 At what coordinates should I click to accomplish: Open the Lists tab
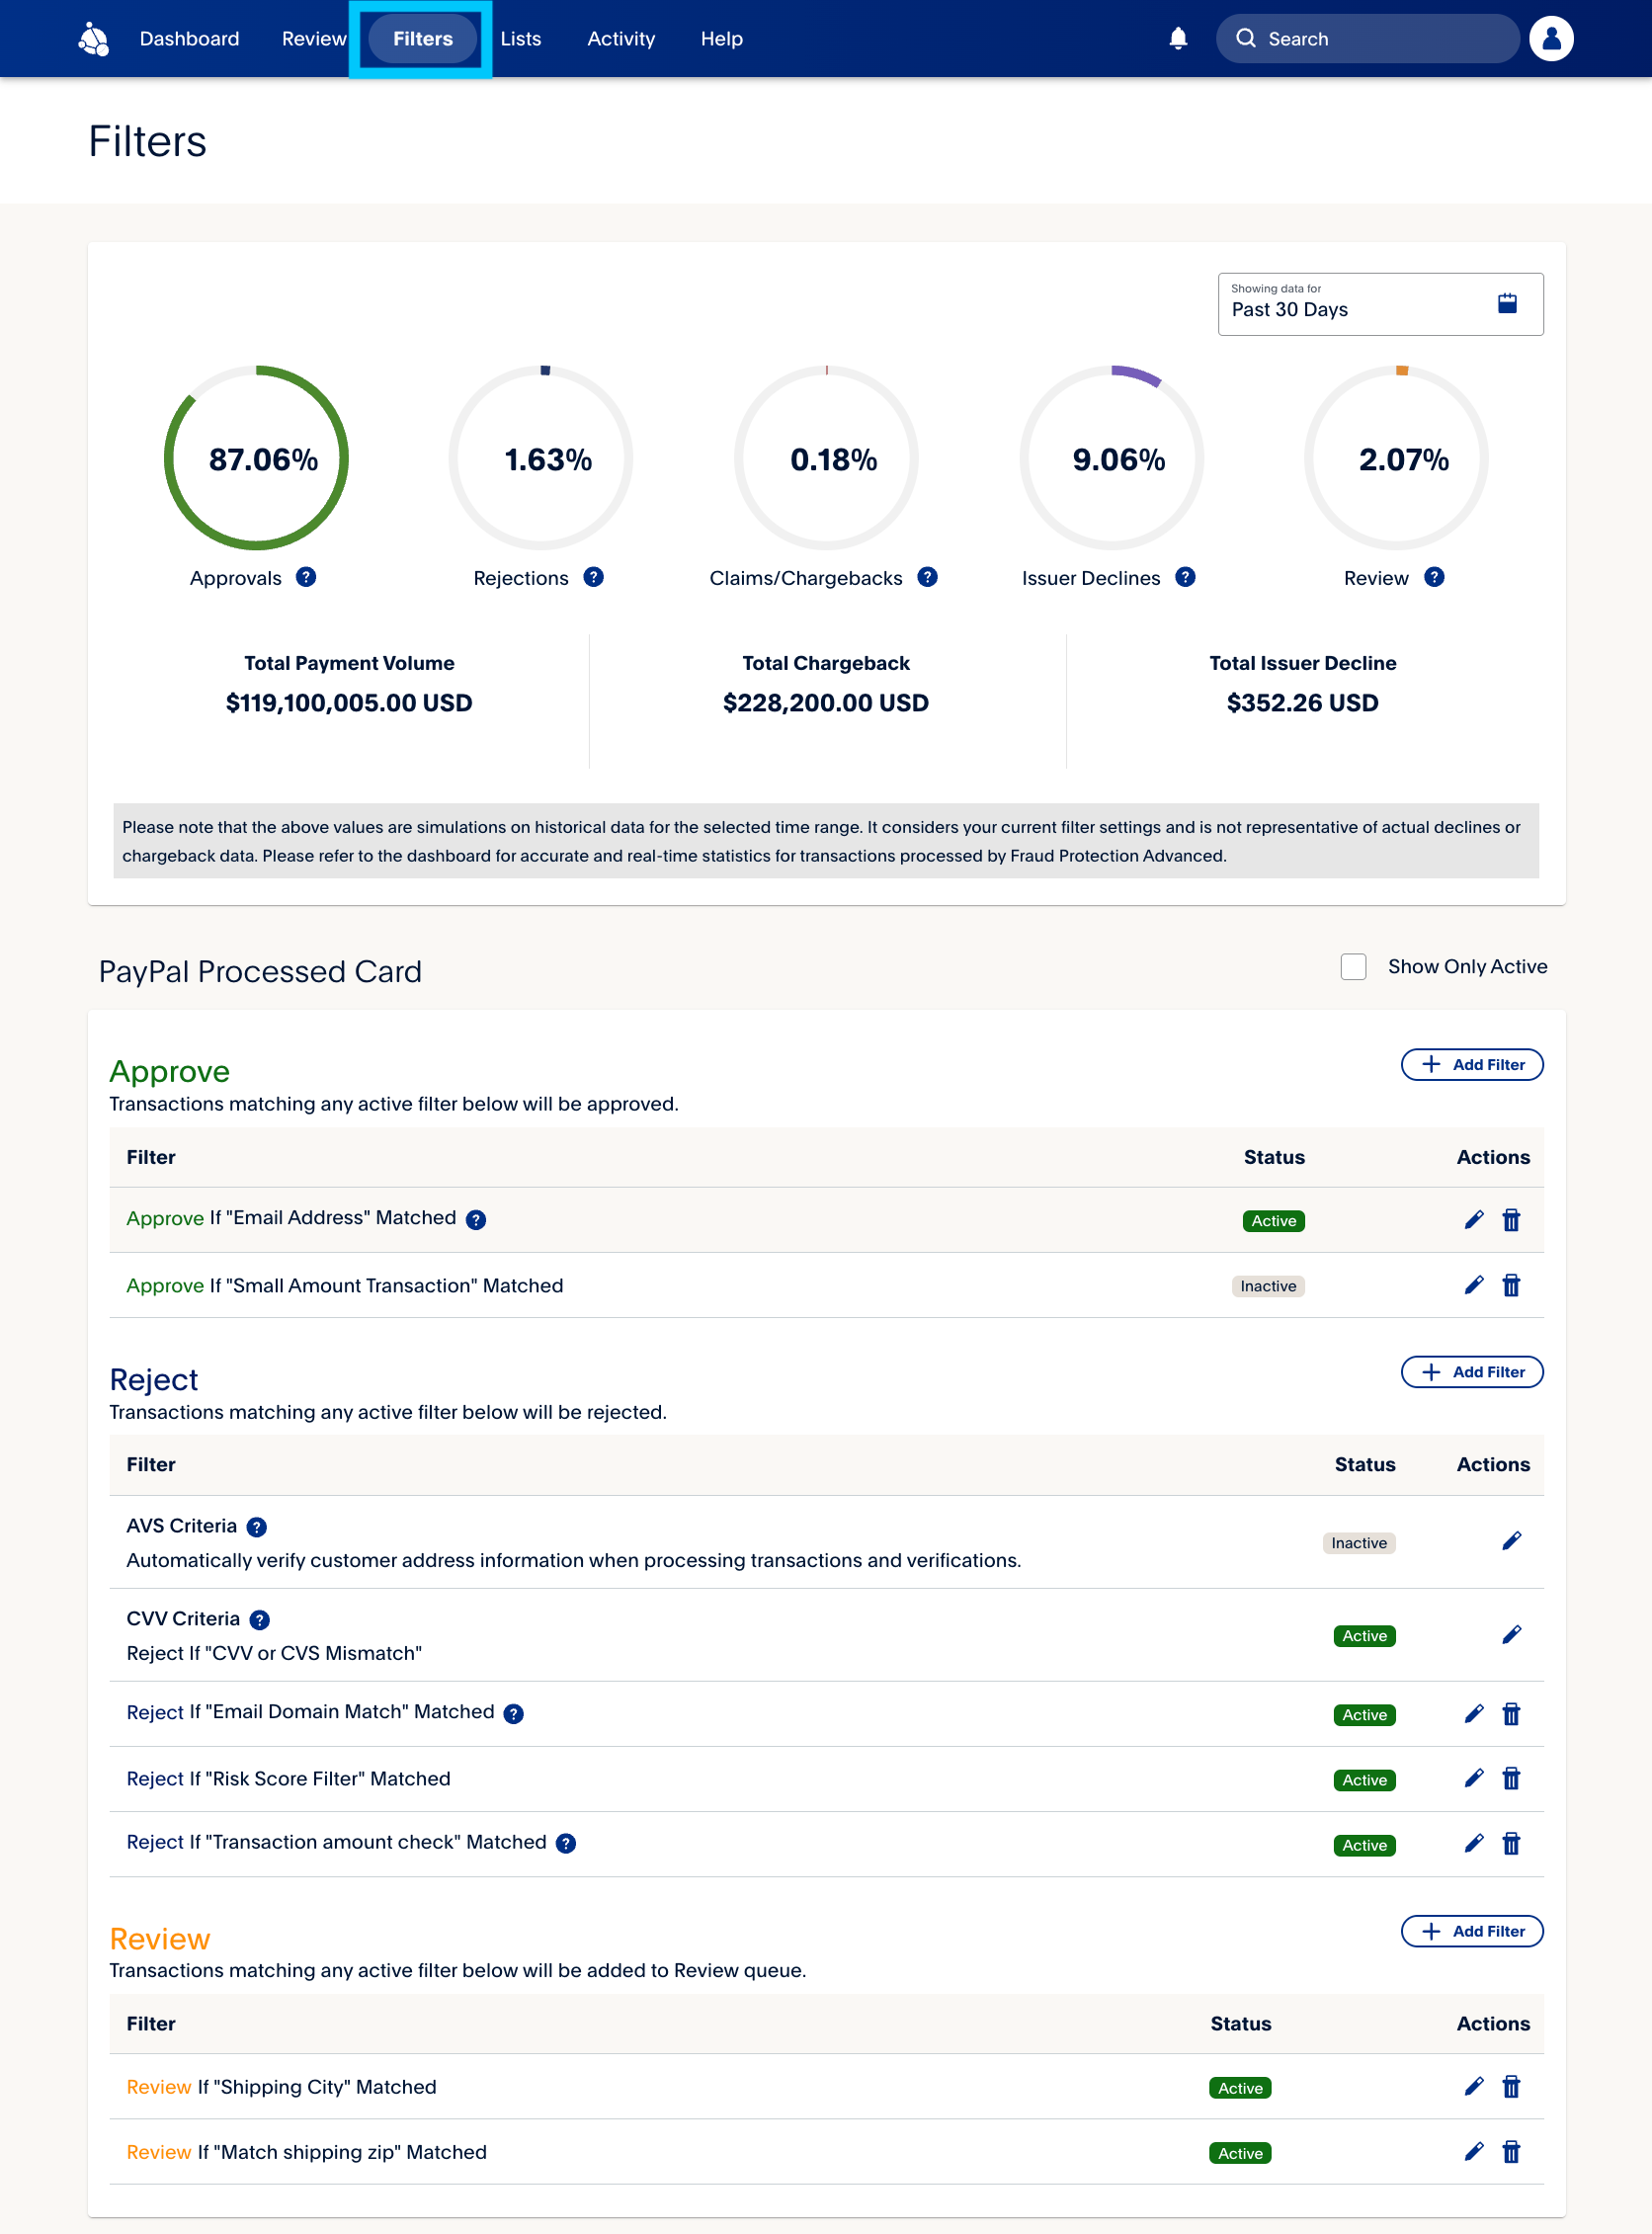pyautogui.click(x=520, y=39)
